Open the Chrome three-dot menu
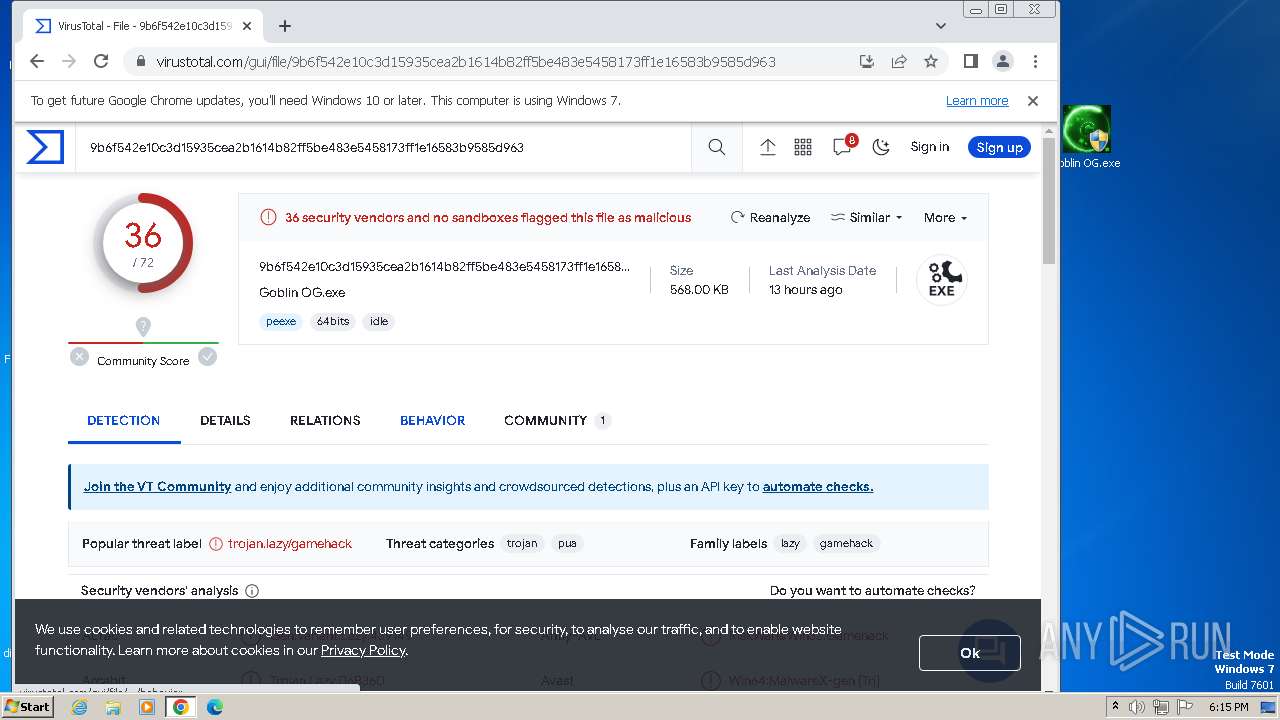Image resolution: width=1280 pixels, height=720 pixels. click(x=1035, y=61)
